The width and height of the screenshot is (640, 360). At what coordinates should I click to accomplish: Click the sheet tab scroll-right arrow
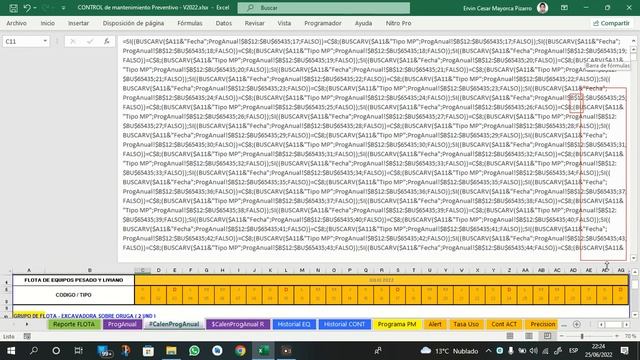27,324
